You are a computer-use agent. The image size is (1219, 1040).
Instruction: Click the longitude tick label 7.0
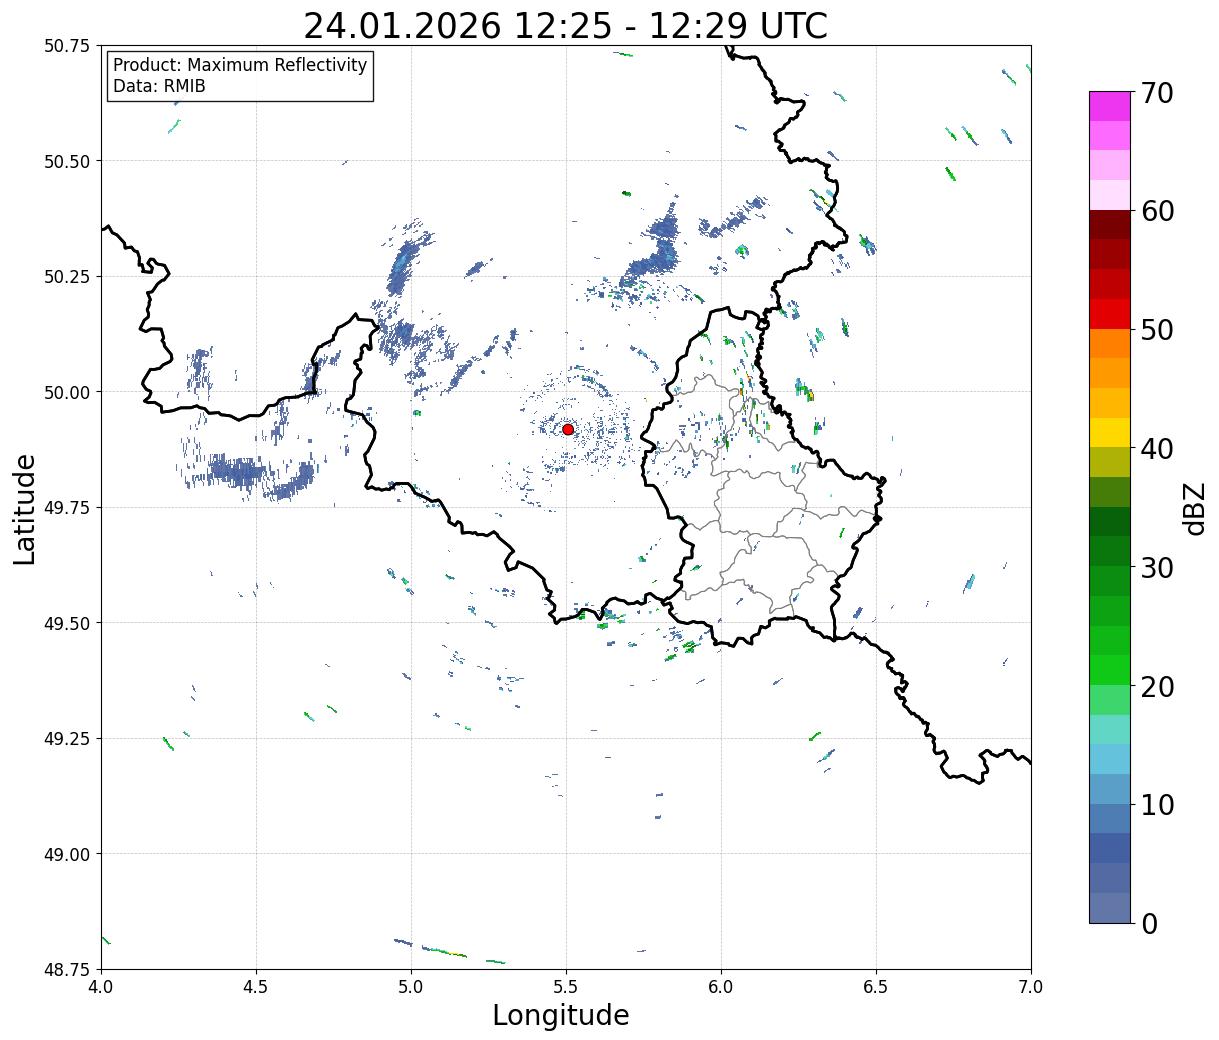[1031, 987]
